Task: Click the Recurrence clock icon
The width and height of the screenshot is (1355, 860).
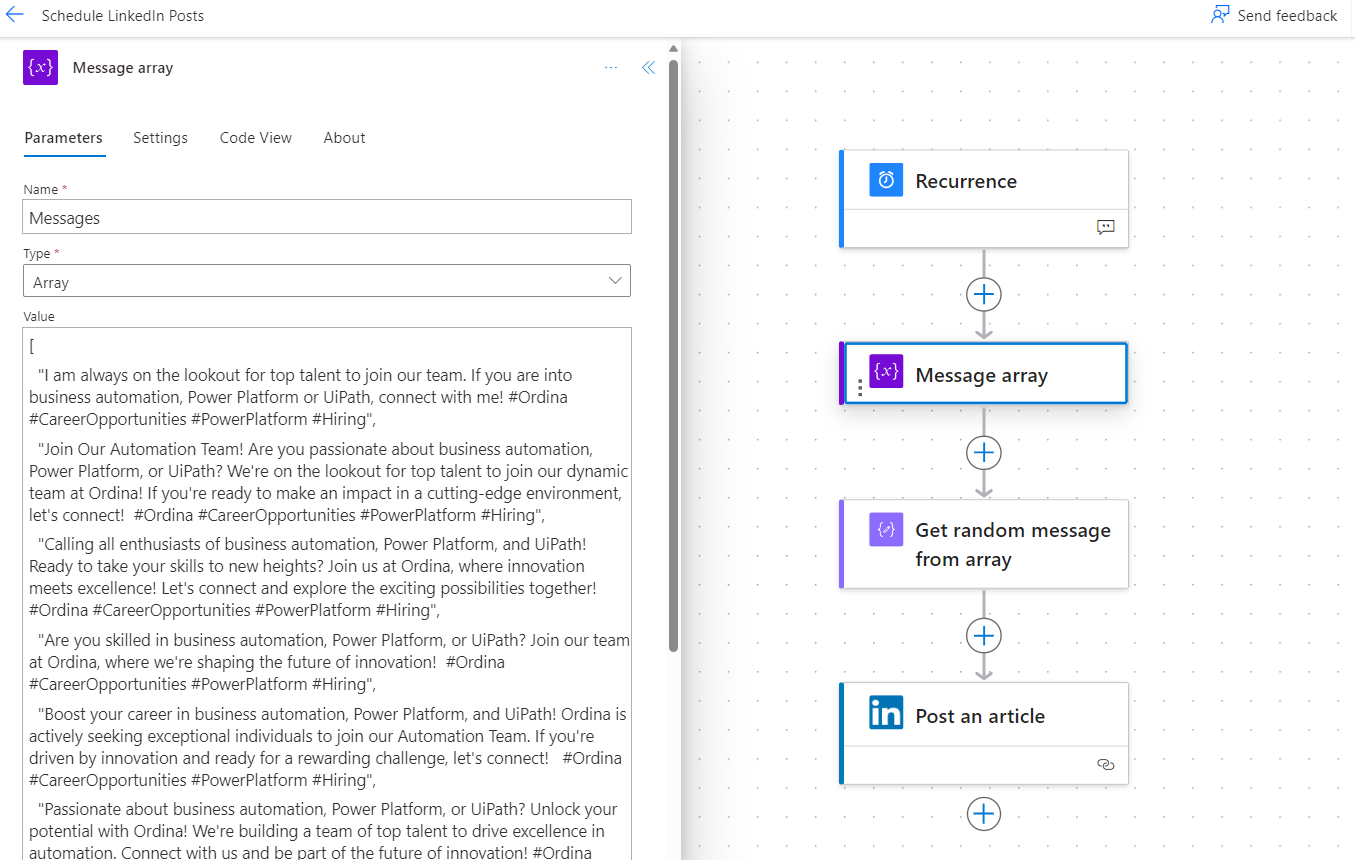Action: [x=886, y=180]
